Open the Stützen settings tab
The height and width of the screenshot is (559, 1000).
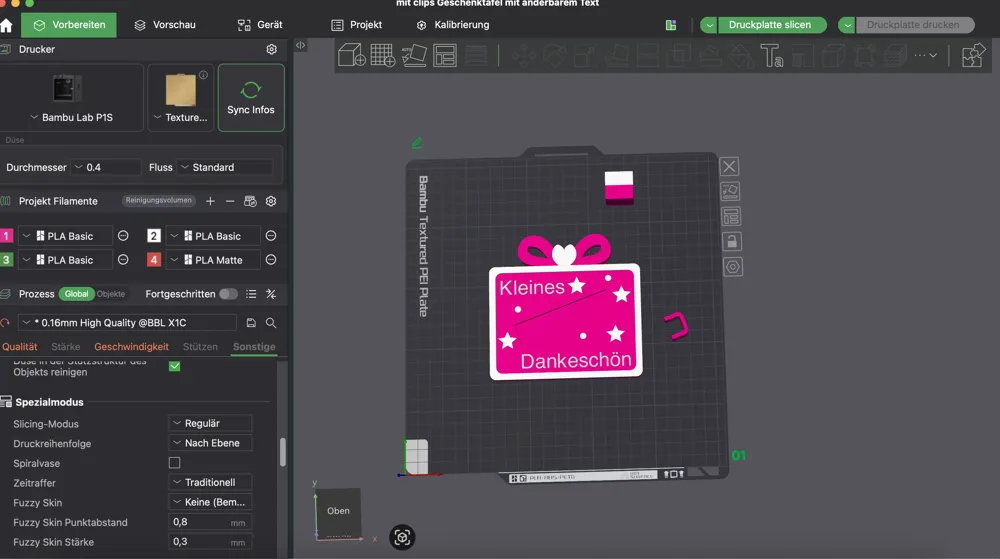(200, 347)
